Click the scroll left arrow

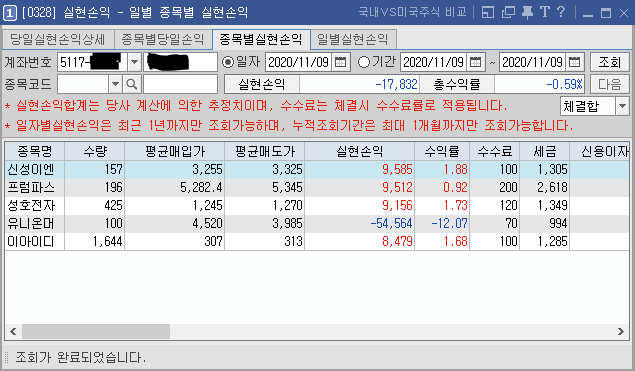click(x=13, y=331)
